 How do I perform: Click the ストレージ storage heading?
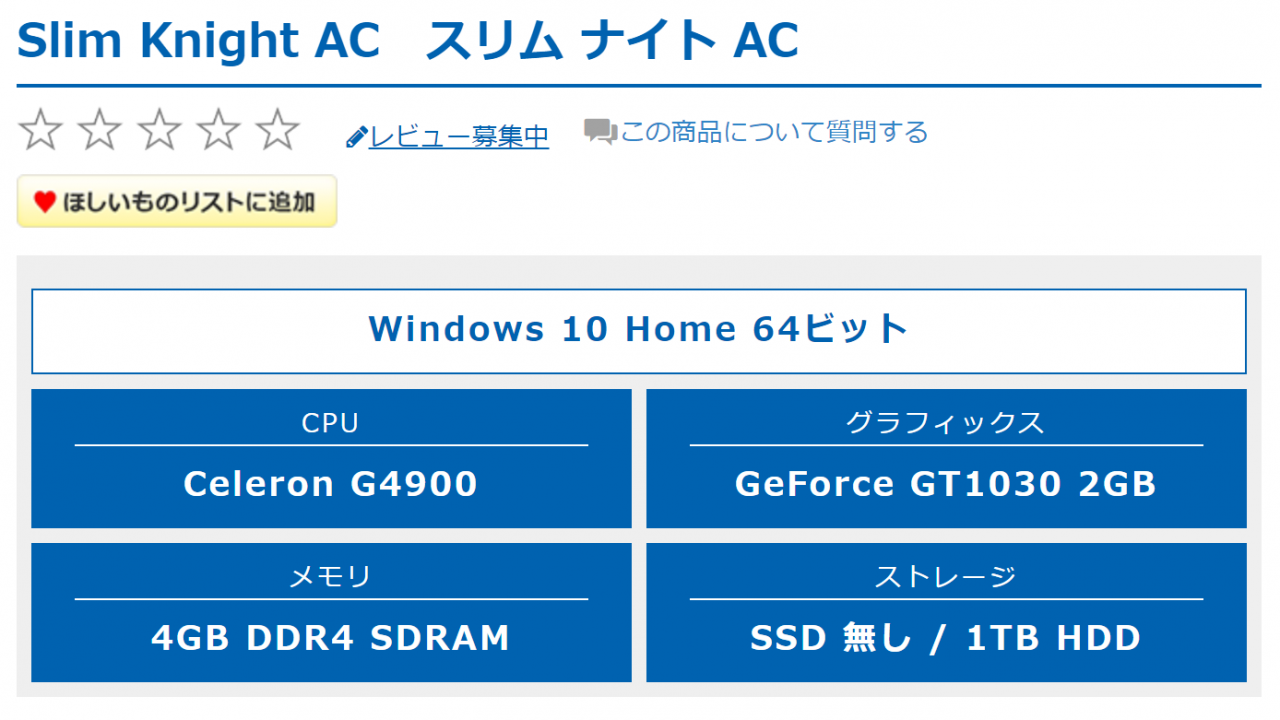[946, 577]
